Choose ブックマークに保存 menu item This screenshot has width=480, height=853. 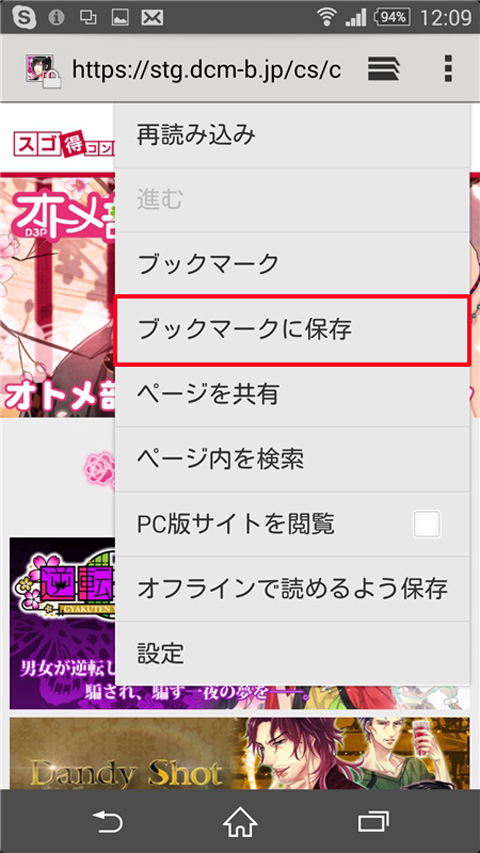tap(293, 330)
